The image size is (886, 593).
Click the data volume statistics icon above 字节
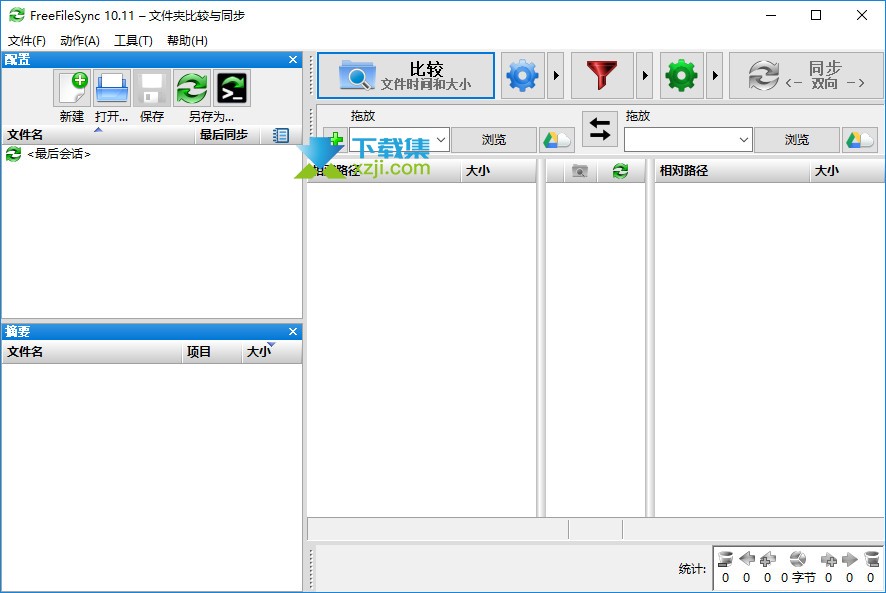798,559
